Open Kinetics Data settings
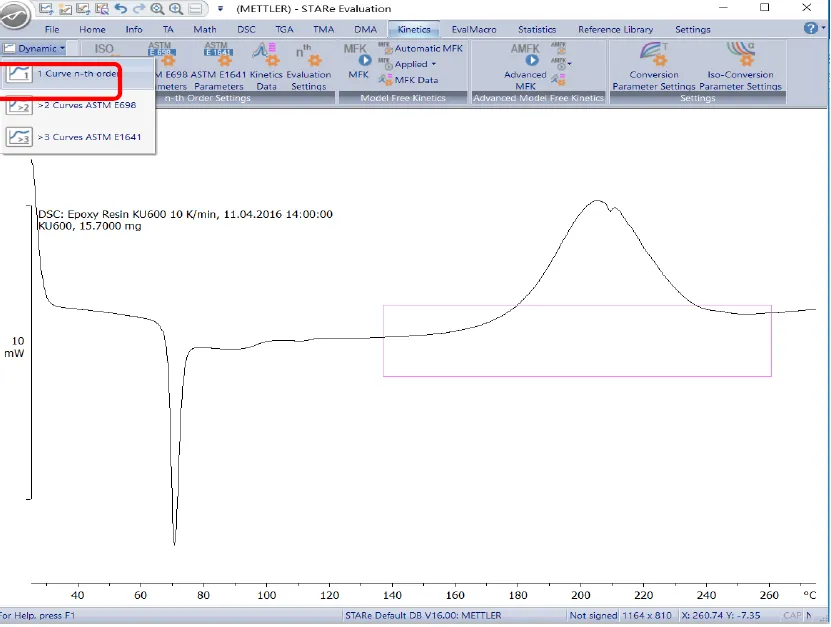Screen dimensions: 831x627 (266, 66)
